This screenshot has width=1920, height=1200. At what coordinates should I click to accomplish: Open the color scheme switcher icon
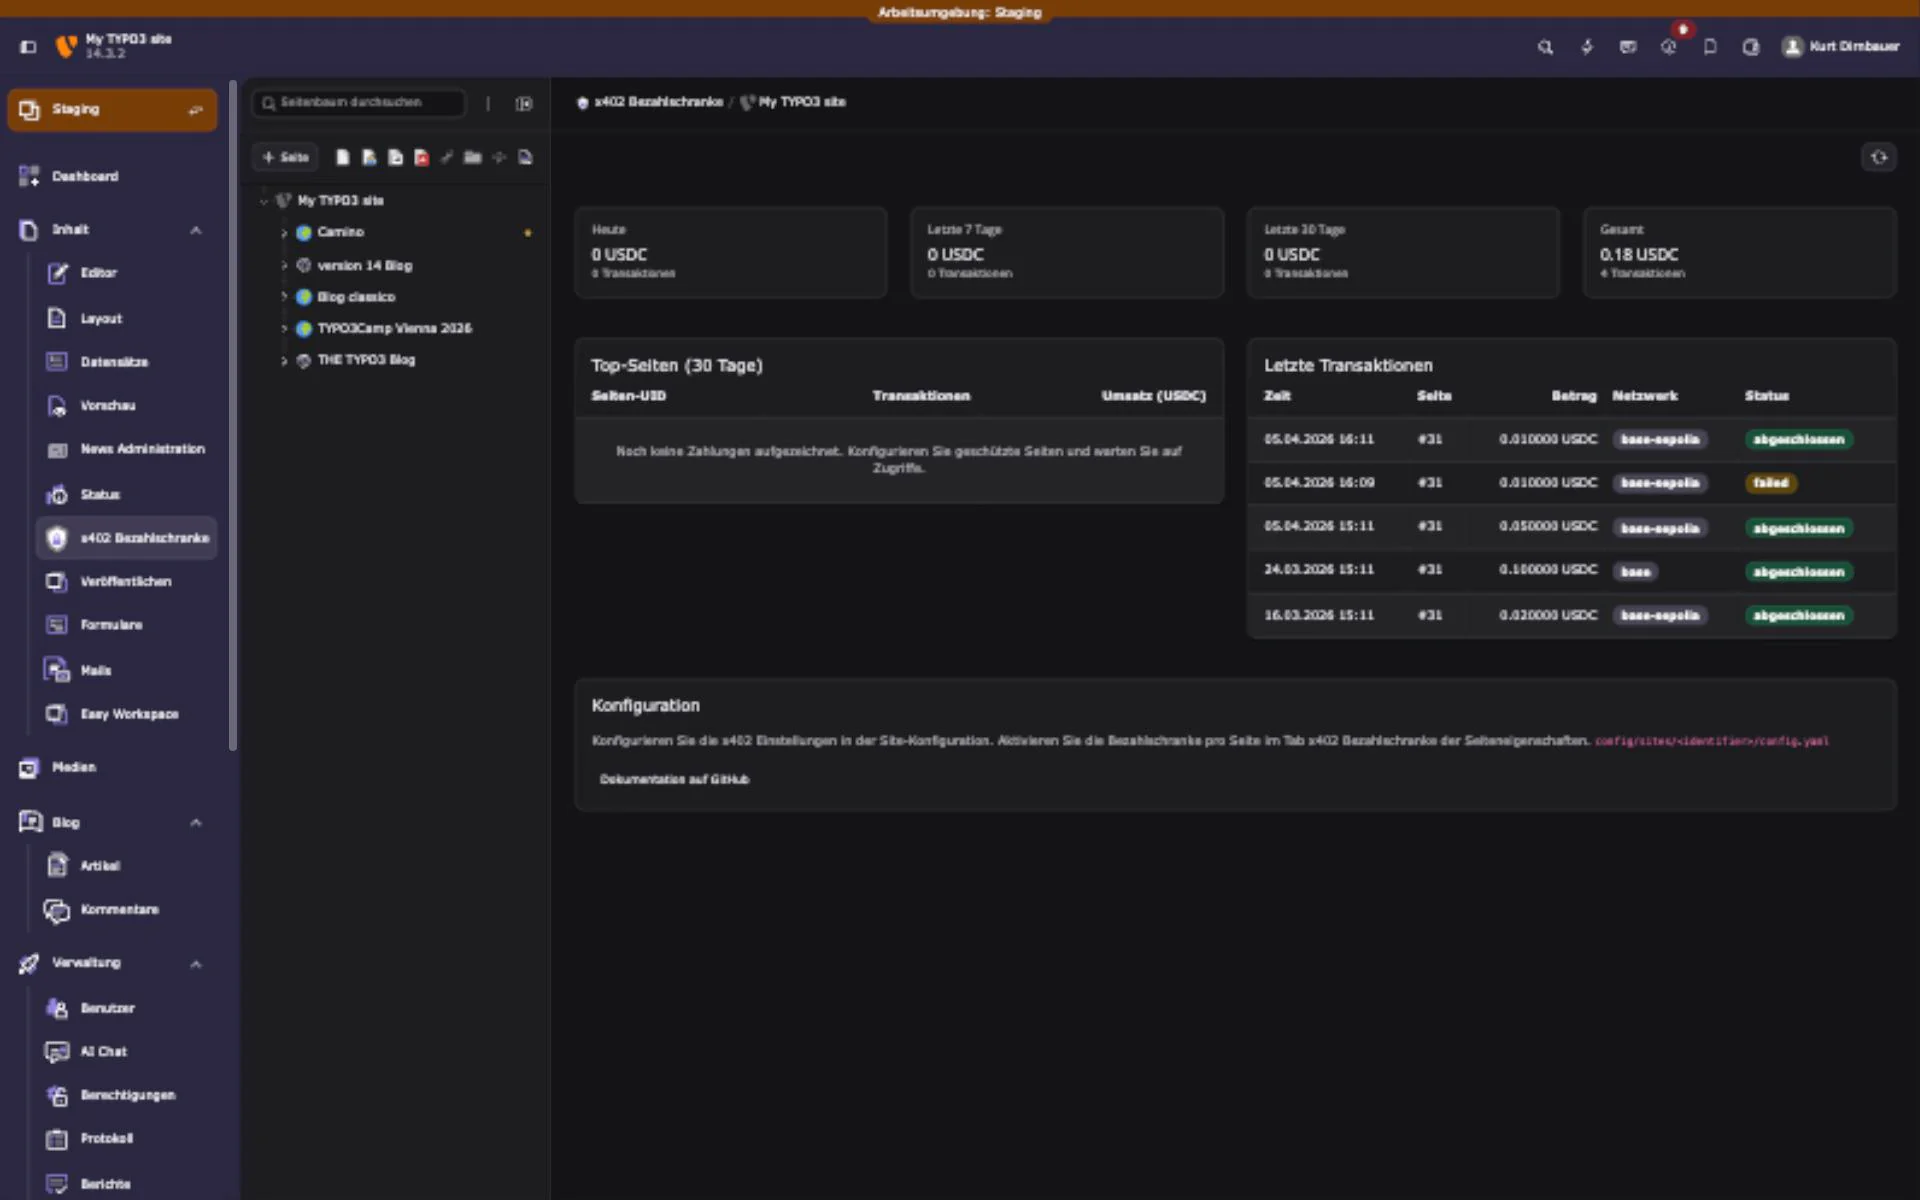coord(1751,47)
